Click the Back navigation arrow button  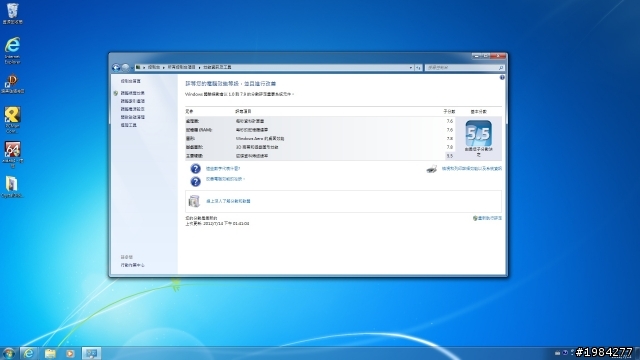pos(116,67)
